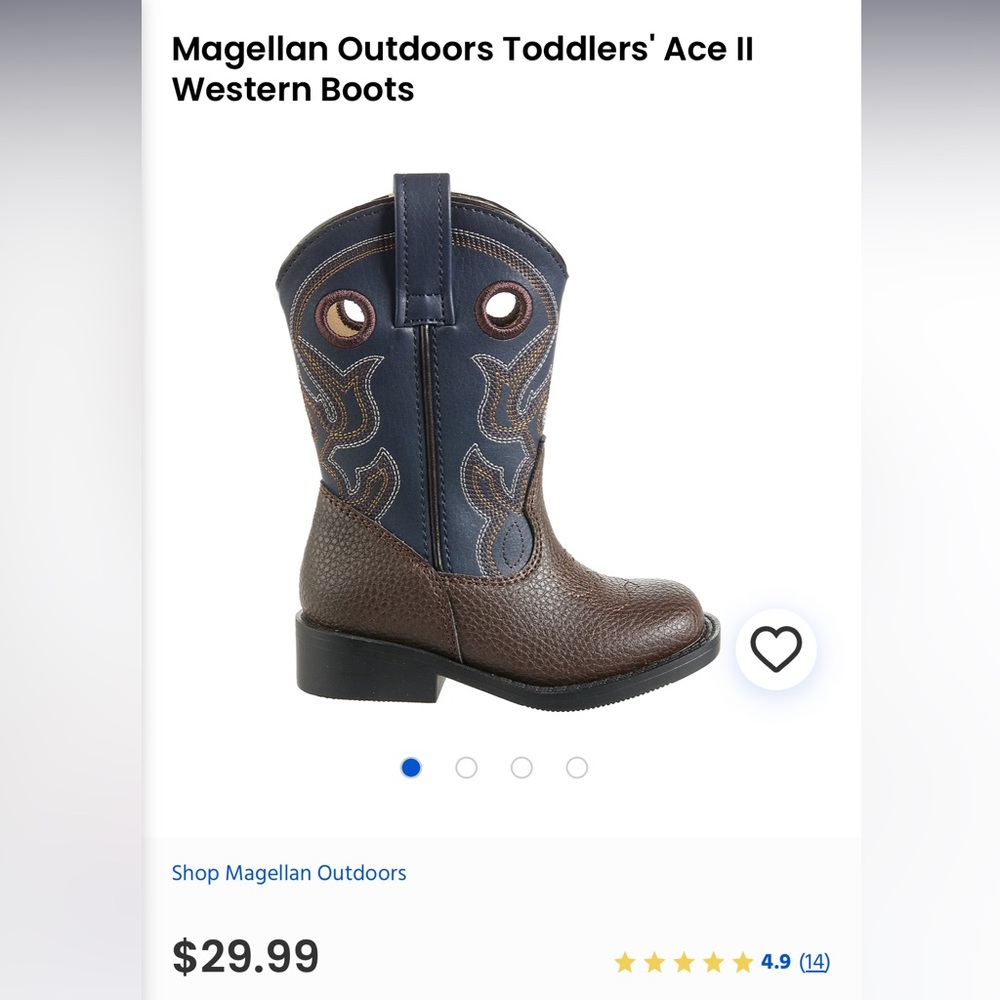Open the Shop Magellan Outdoors link
The height and width of the screenshot is (1000, 1000).
point(290,872)
